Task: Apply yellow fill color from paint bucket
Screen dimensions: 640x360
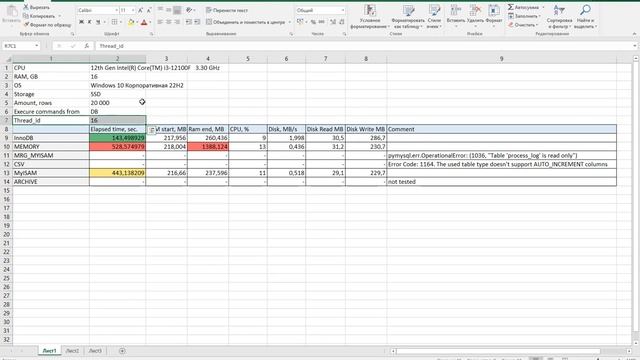Action: coord(131,22)
